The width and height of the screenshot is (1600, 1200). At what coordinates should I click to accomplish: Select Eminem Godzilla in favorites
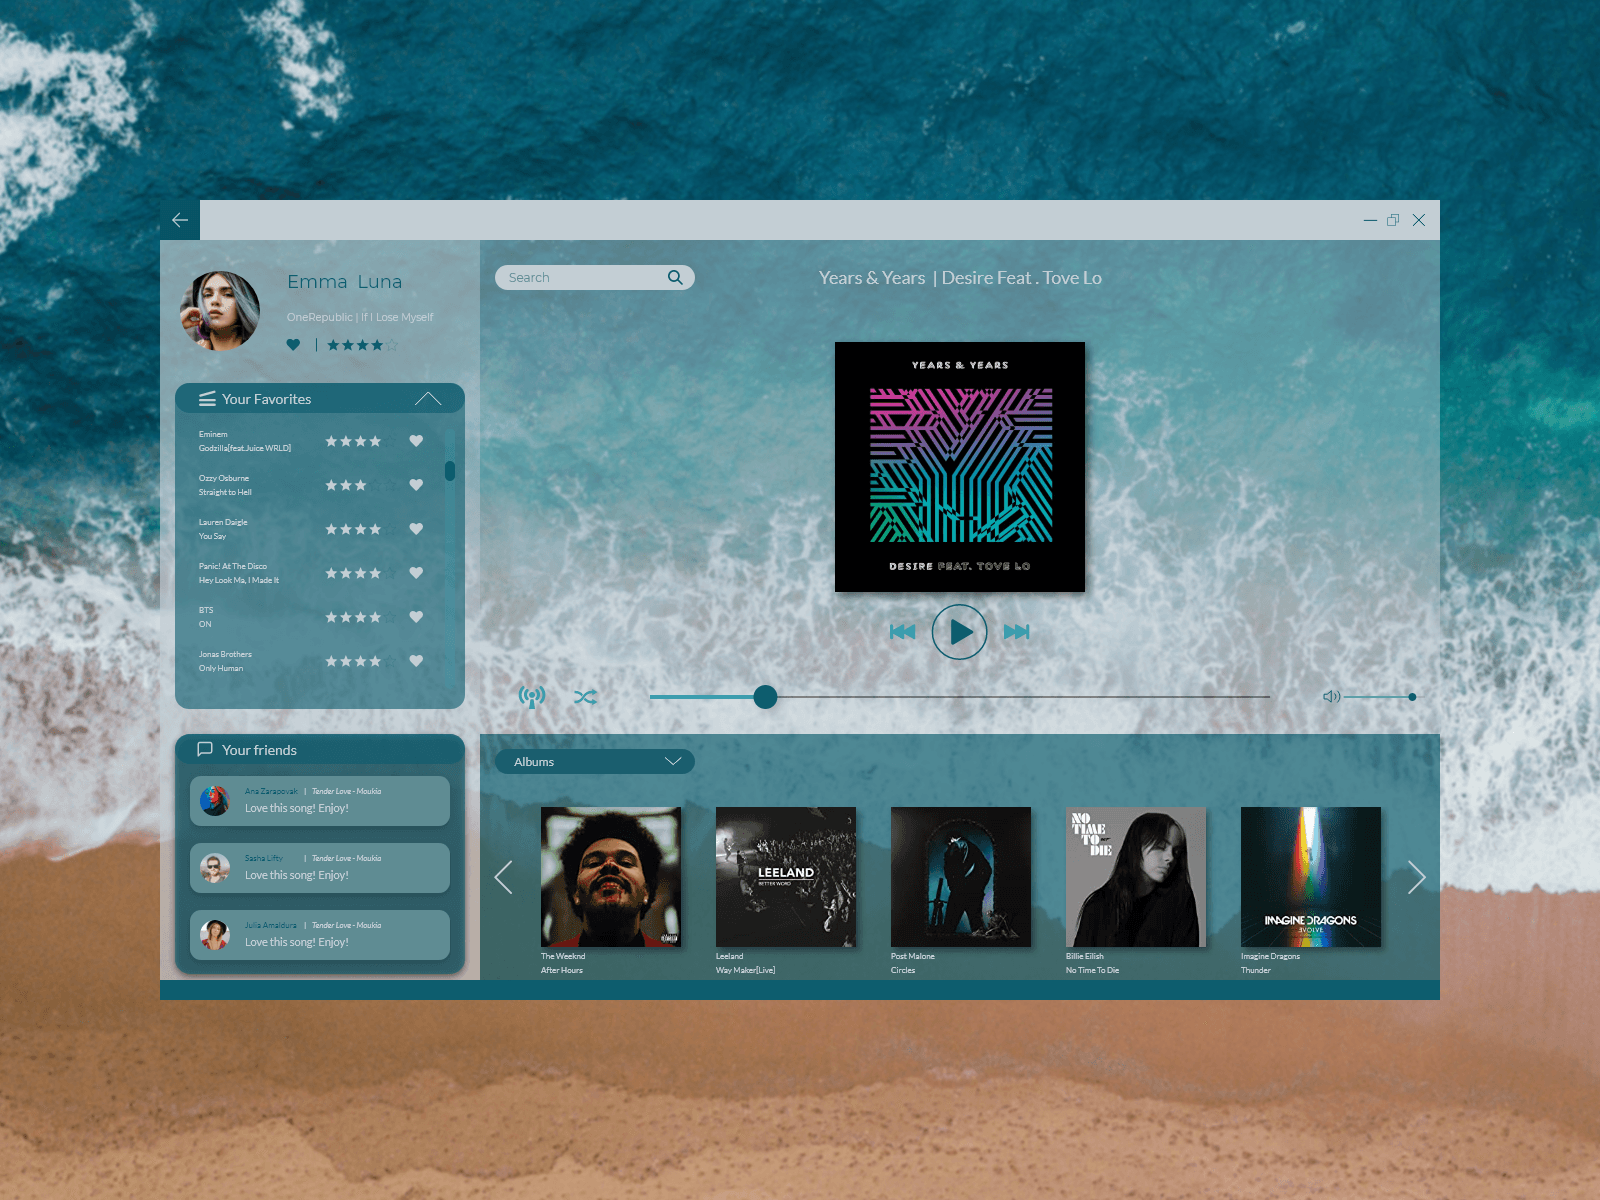[245, 441]
